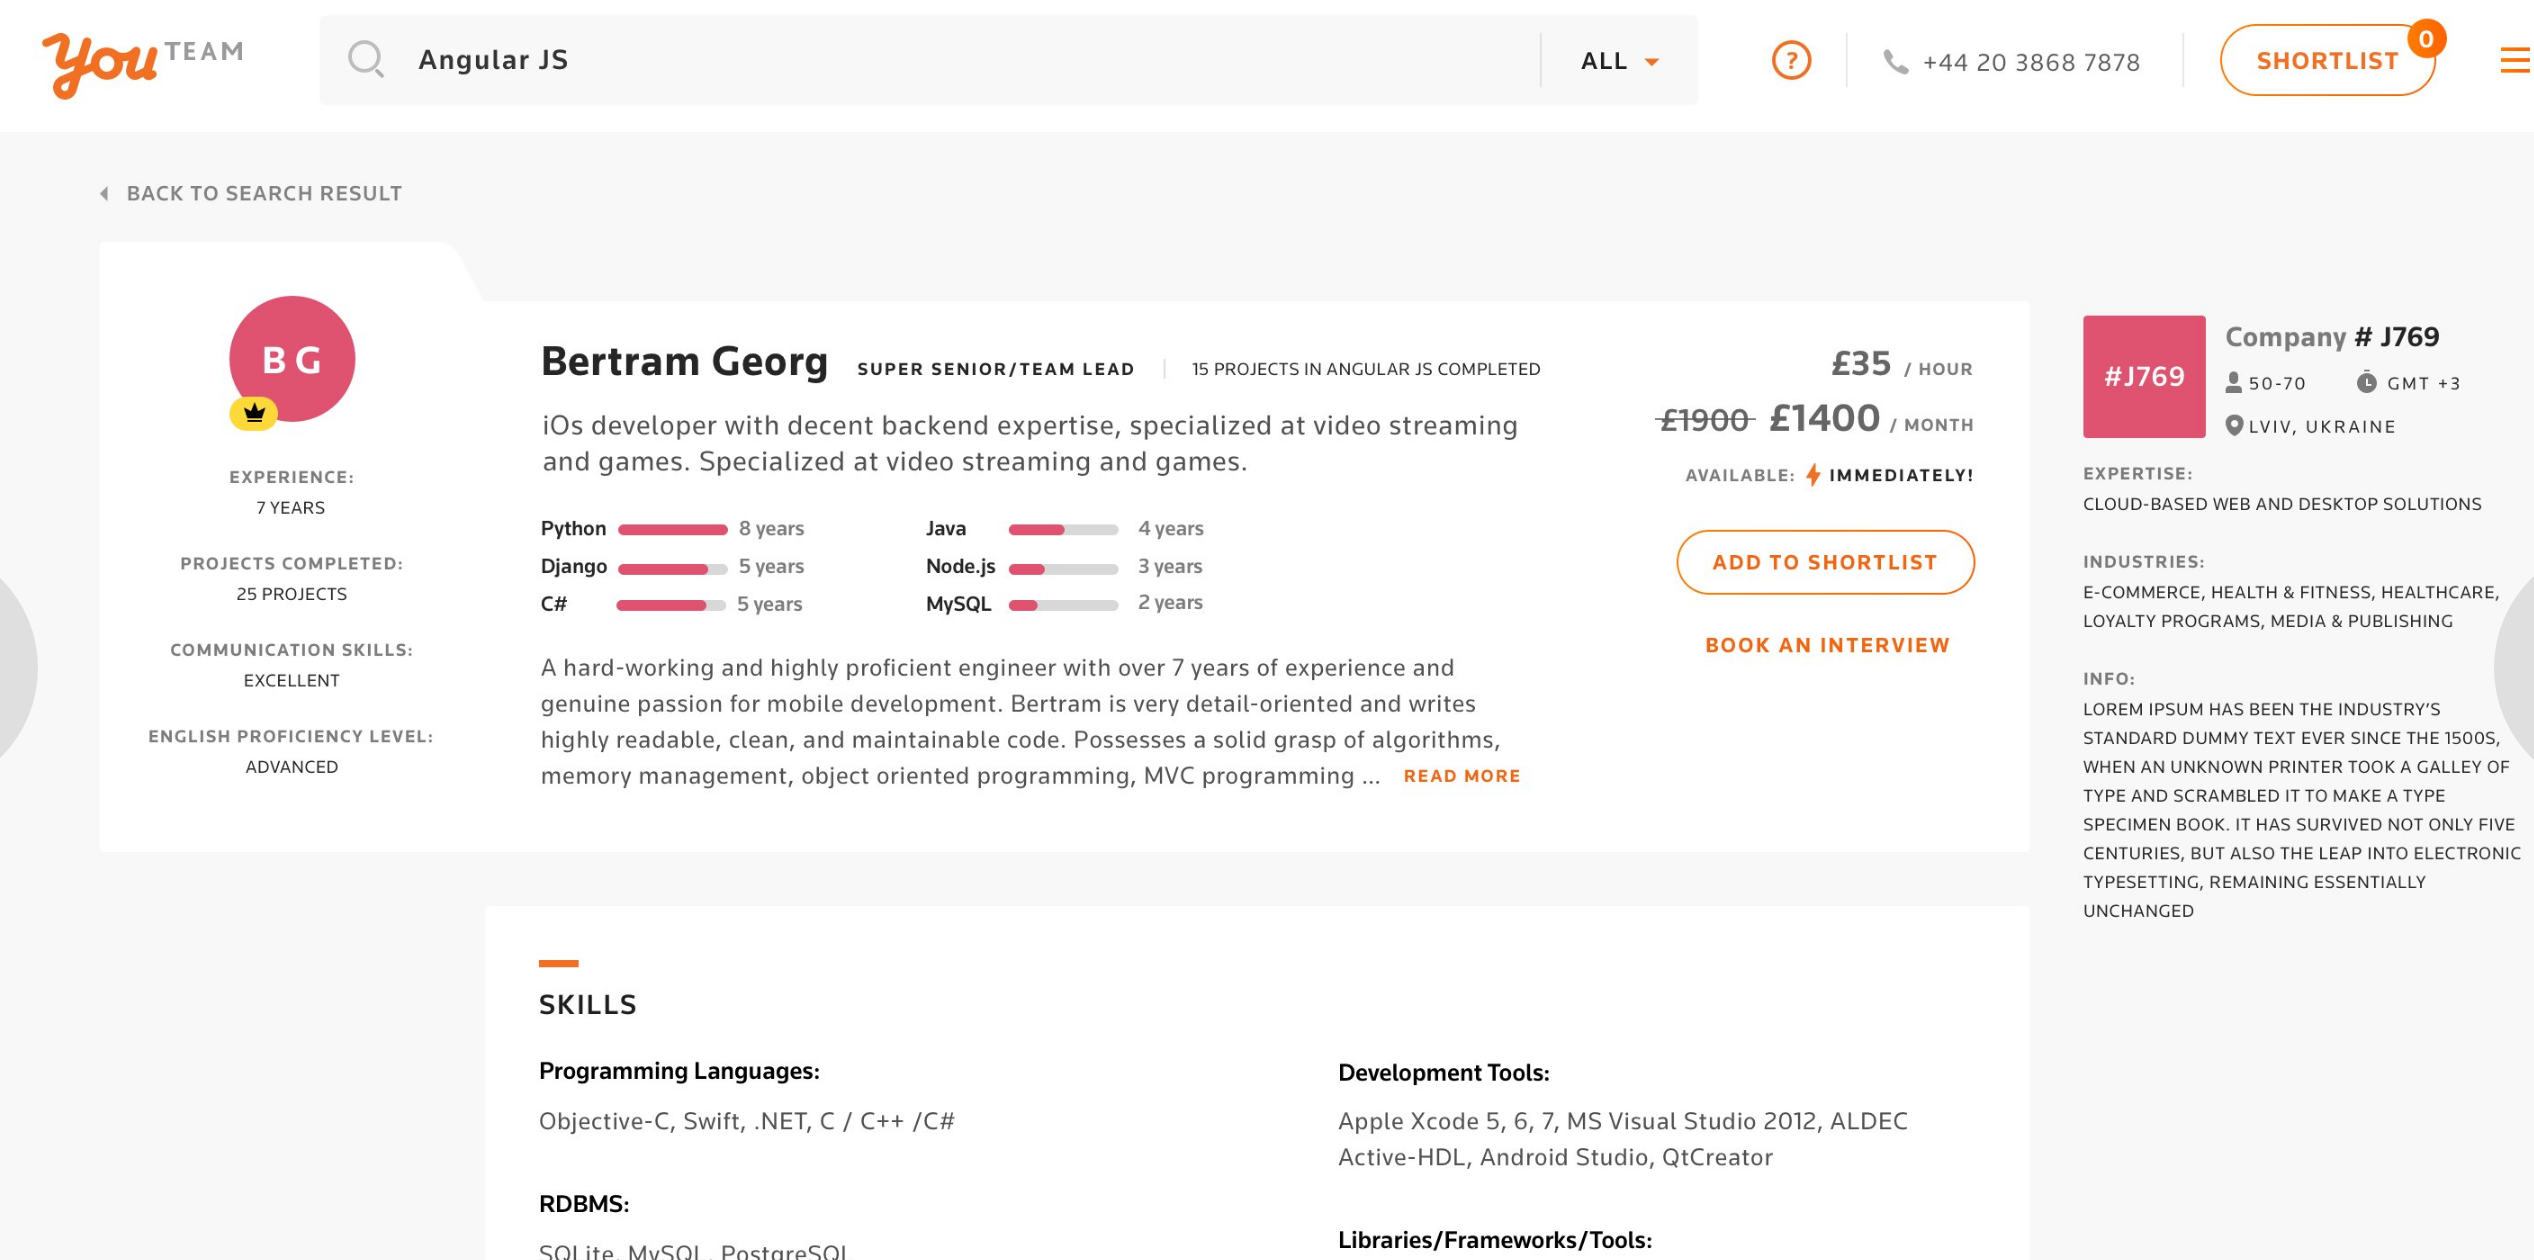Viewport: 2534px width, 1260px height.
Task: Click the BG avatar circle
Action: (292, 359)
